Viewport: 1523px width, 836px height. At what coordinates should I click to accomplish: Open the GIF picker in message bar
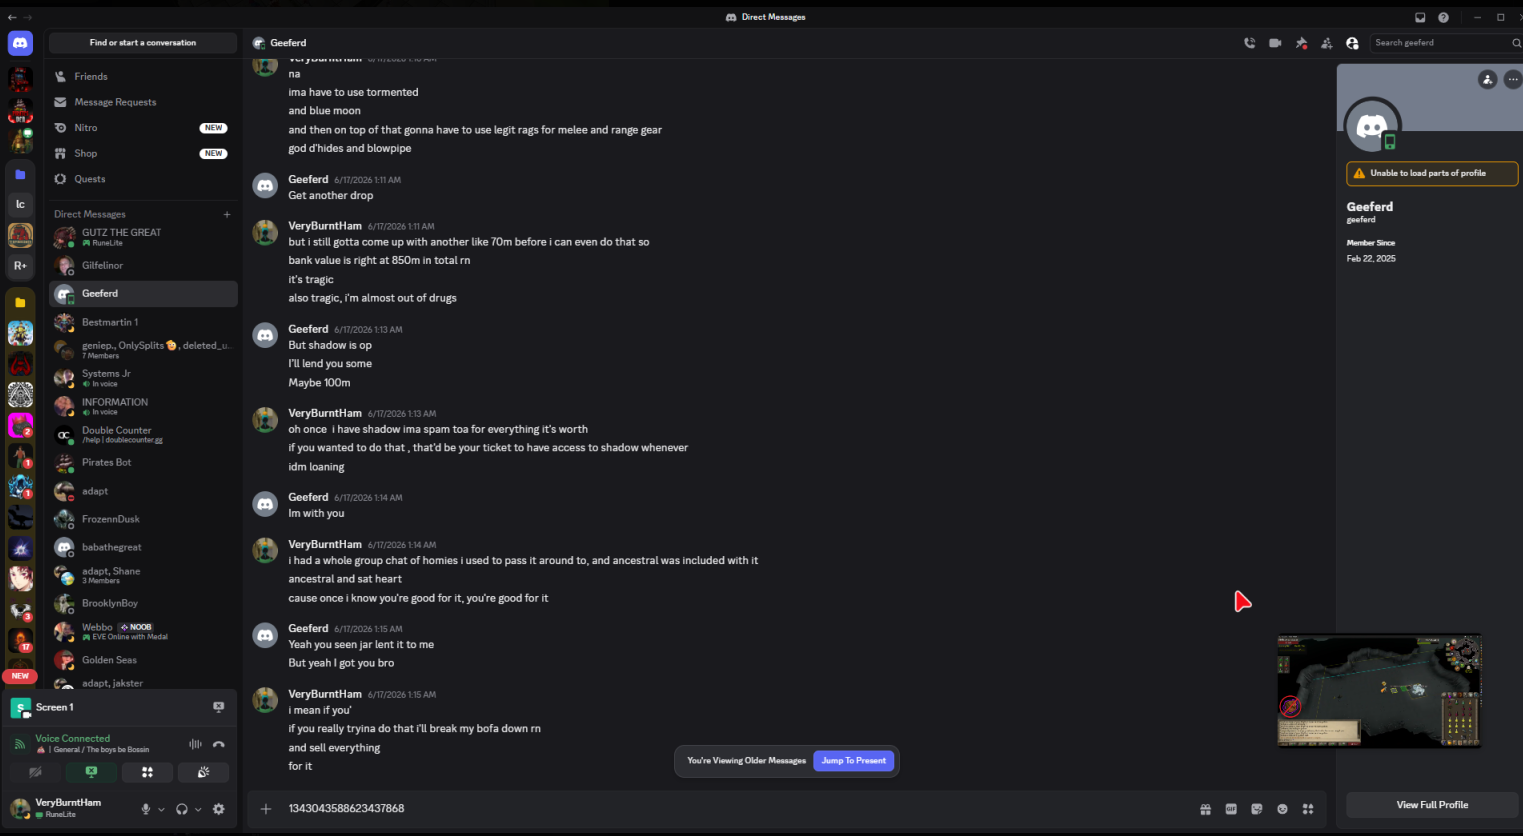click(1231, 809)
